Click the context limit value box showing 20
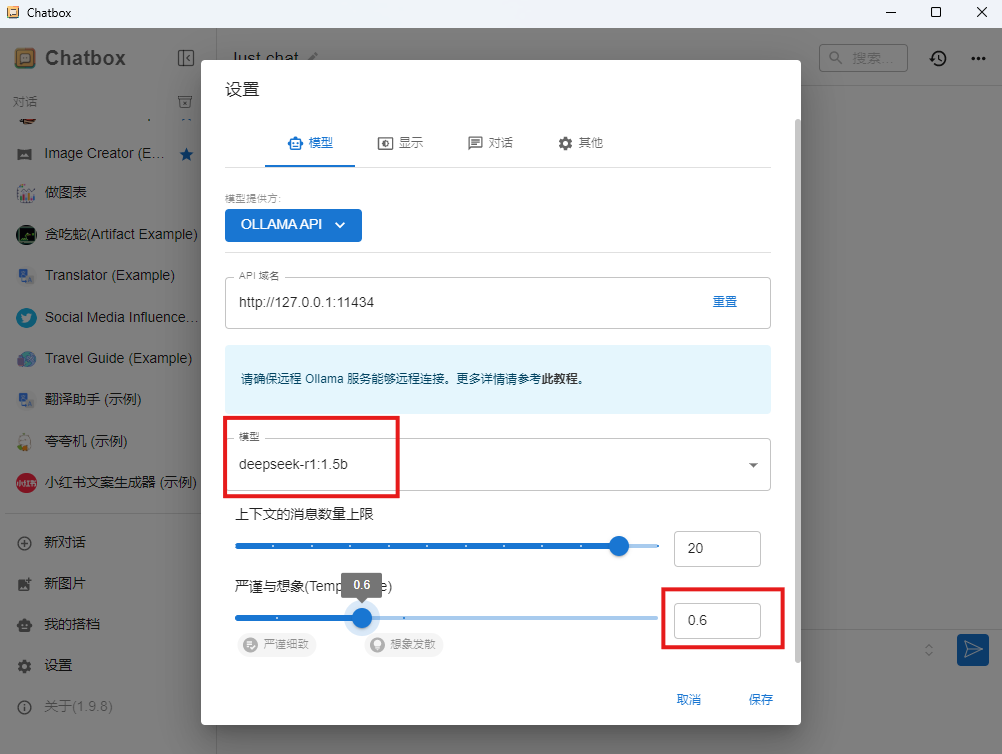Screen dimensions: 1002x754 point(717,548)
